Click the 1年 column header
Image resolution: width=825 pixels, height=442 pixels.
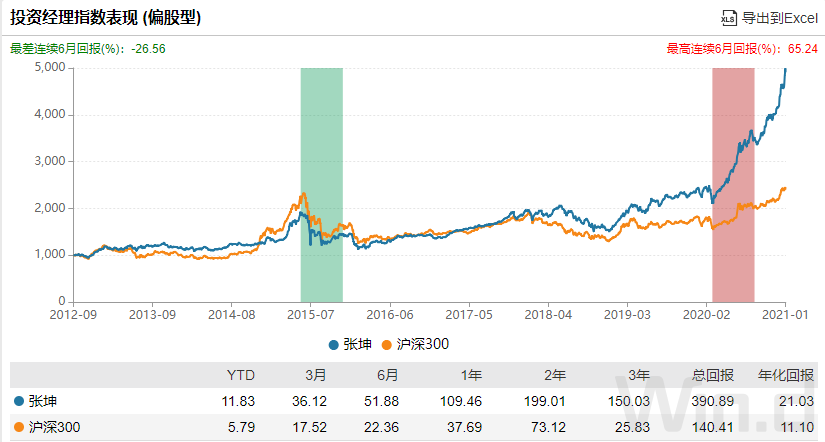(x=471, y=375)
